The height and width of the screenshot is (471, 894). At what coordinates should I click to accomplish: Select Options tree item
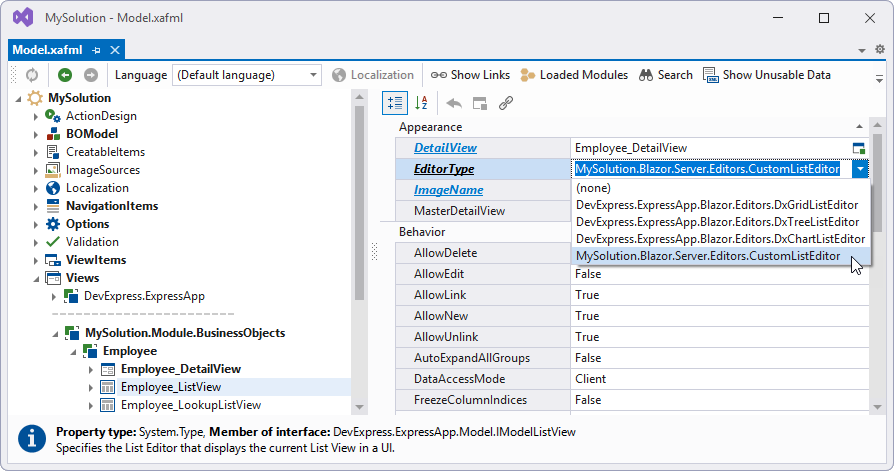point(87,224)
